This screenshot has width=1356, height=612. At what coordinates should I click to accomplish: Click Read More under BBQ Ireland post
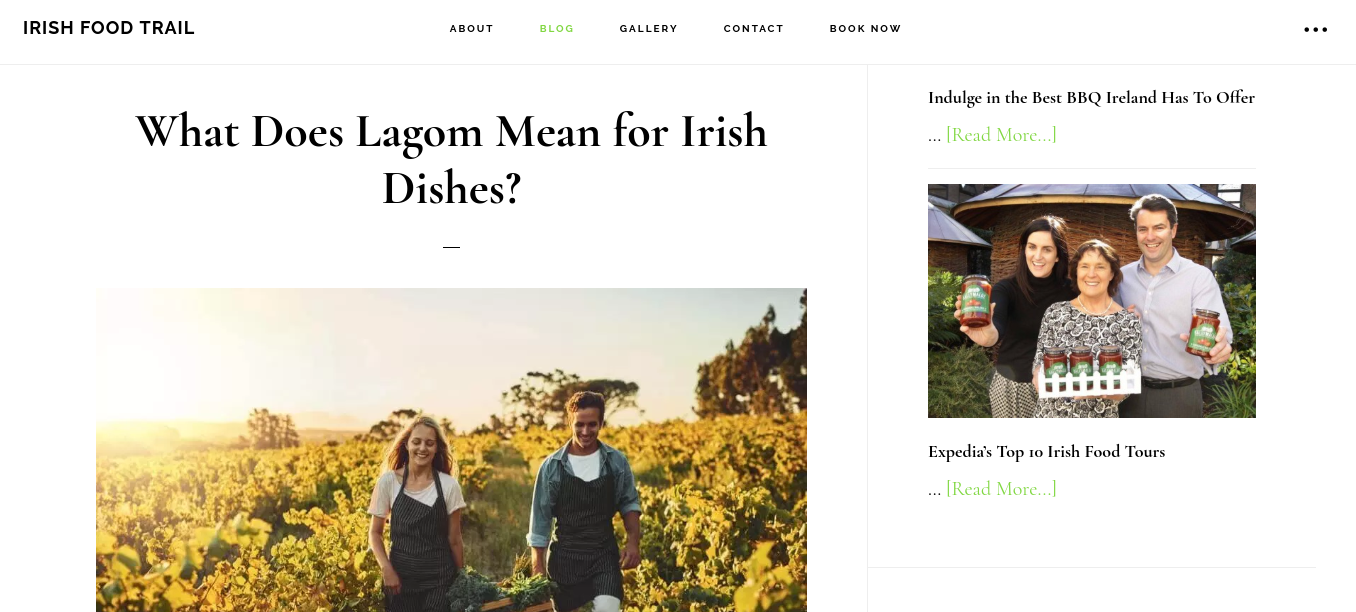click(1001, 134)
